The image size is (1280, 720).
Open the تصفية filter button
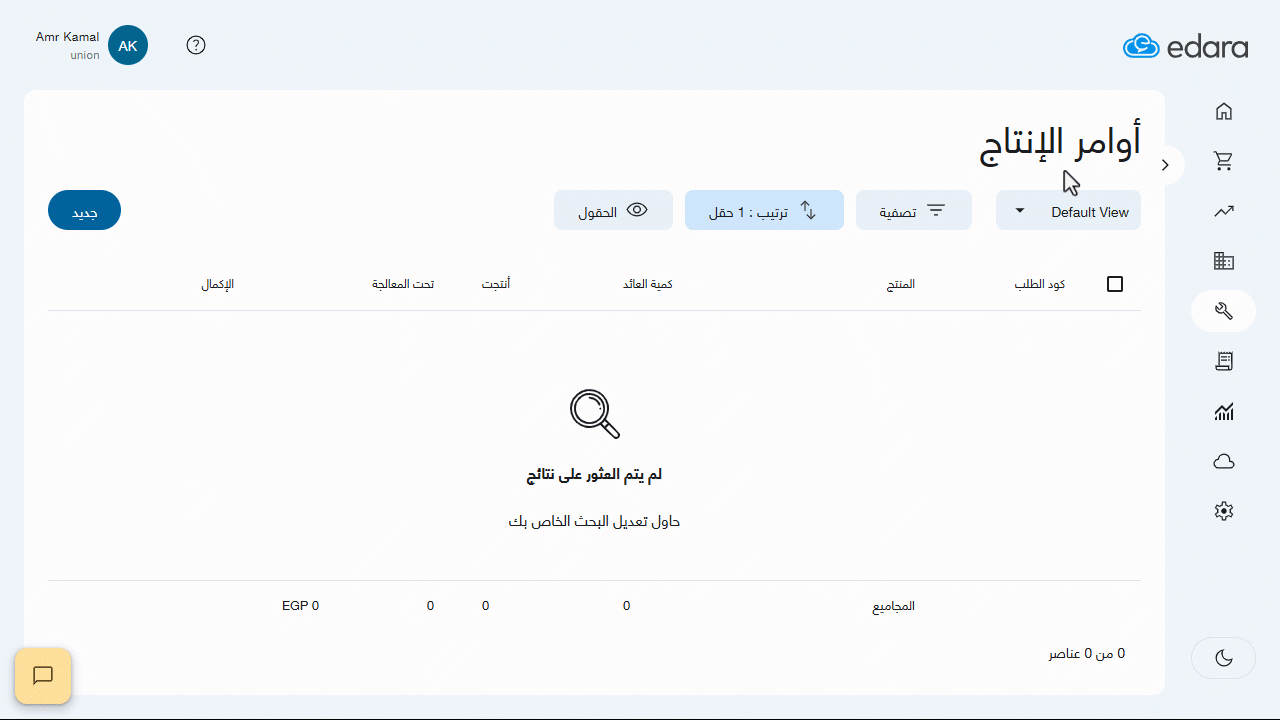click(913, 211)
